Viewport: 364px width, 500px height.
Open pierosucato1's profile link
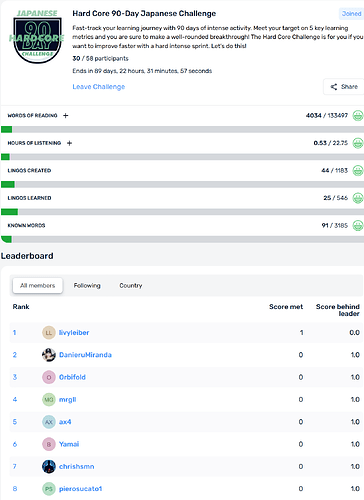[80, 489]
